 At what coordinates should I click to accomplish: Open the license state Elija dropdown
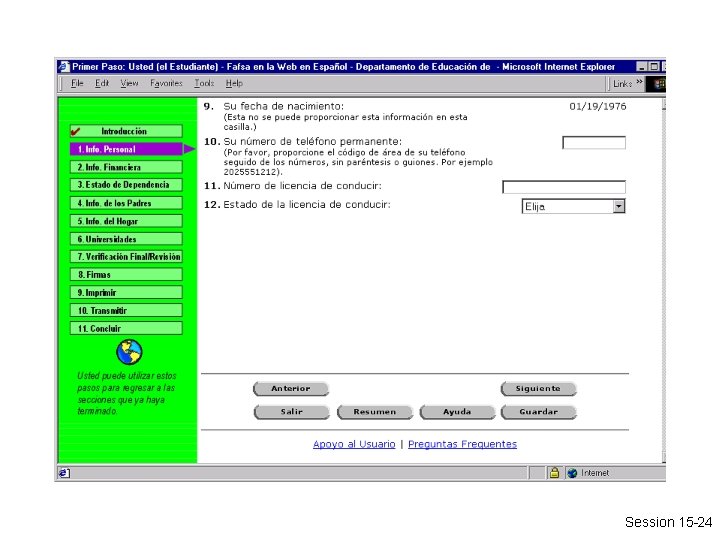574,207
